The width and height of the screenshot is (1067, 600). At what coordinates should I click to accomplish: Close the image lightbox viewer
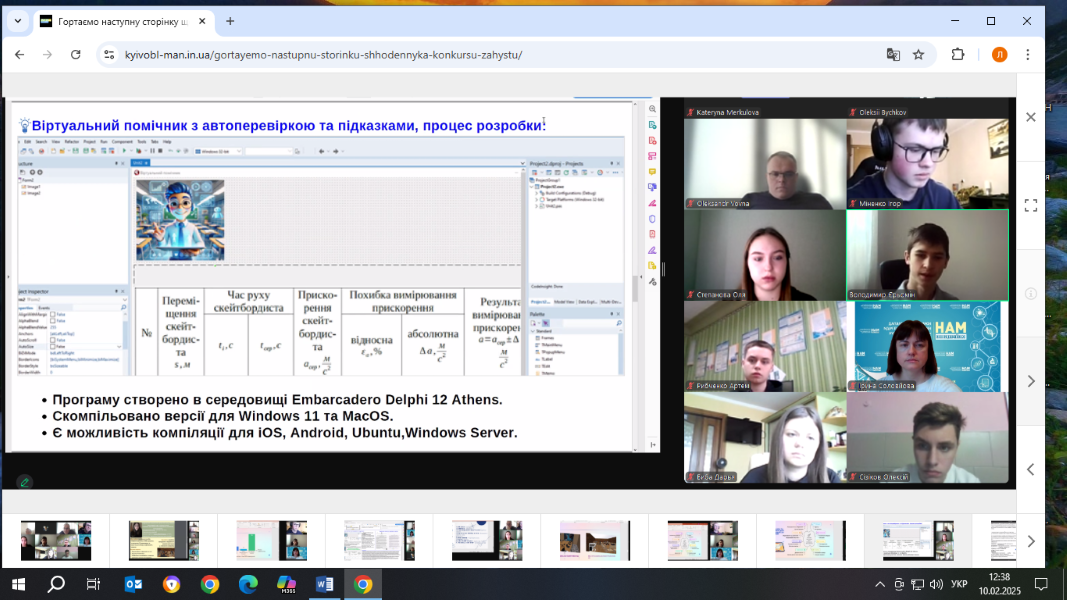(1031, 117)
